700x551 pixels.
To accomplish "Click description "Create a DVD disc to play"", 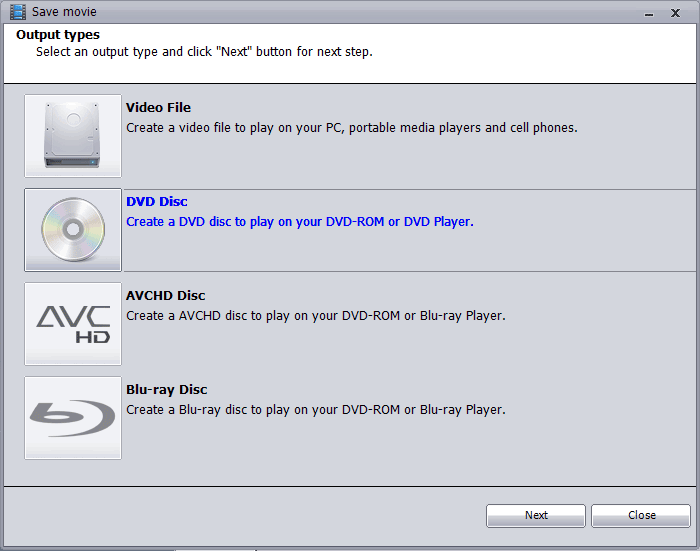I will tap(300, 222).
